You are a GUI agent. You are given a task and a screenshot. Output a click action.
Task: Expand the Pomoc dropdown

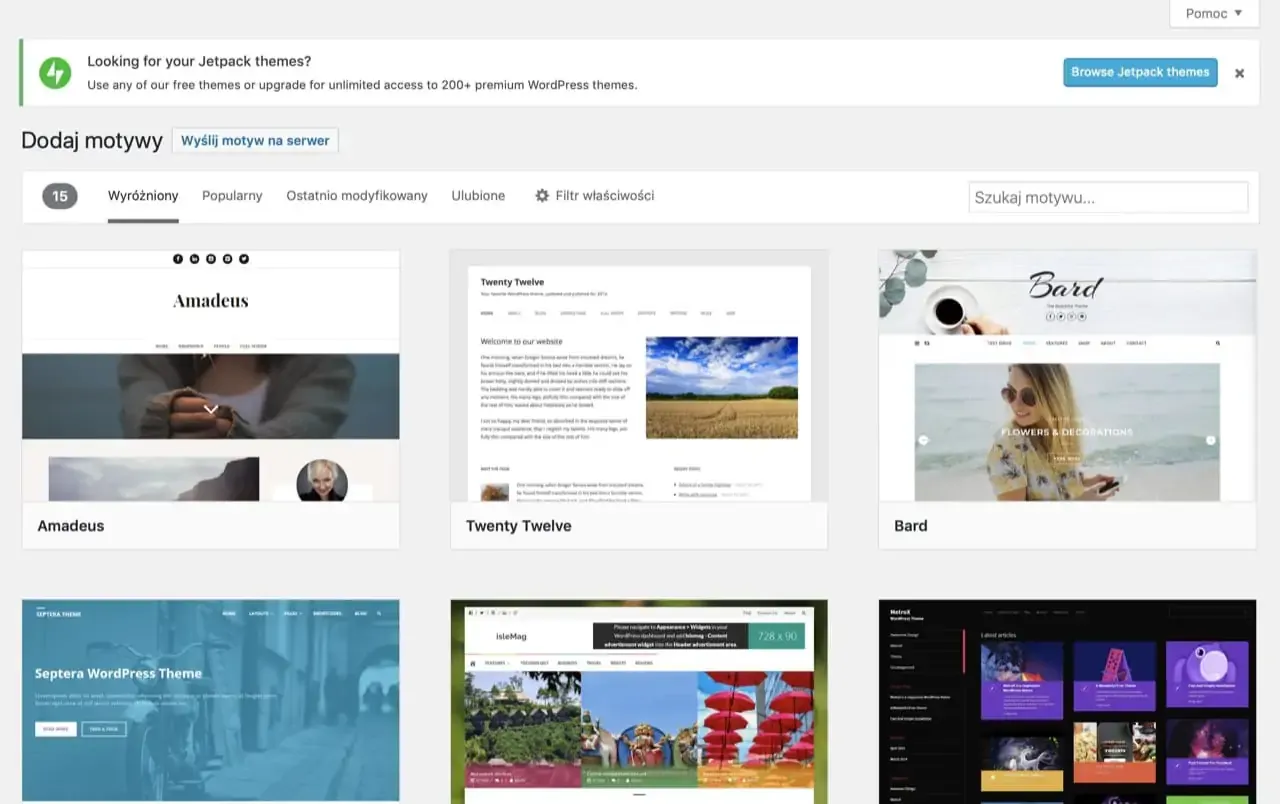point(1213,13)
